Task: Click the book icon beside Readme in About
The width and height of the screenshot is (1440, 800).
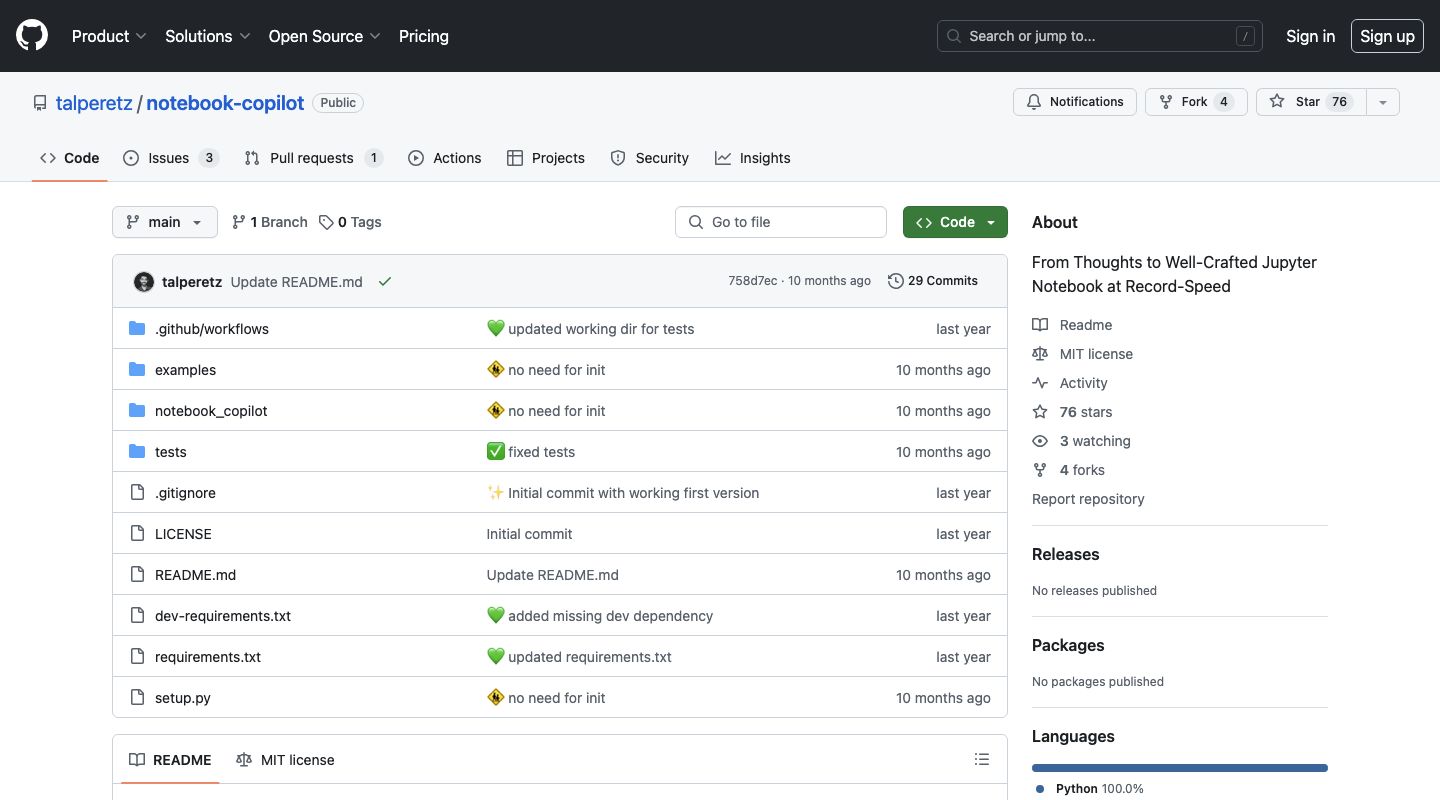Action: point(1040,325)
